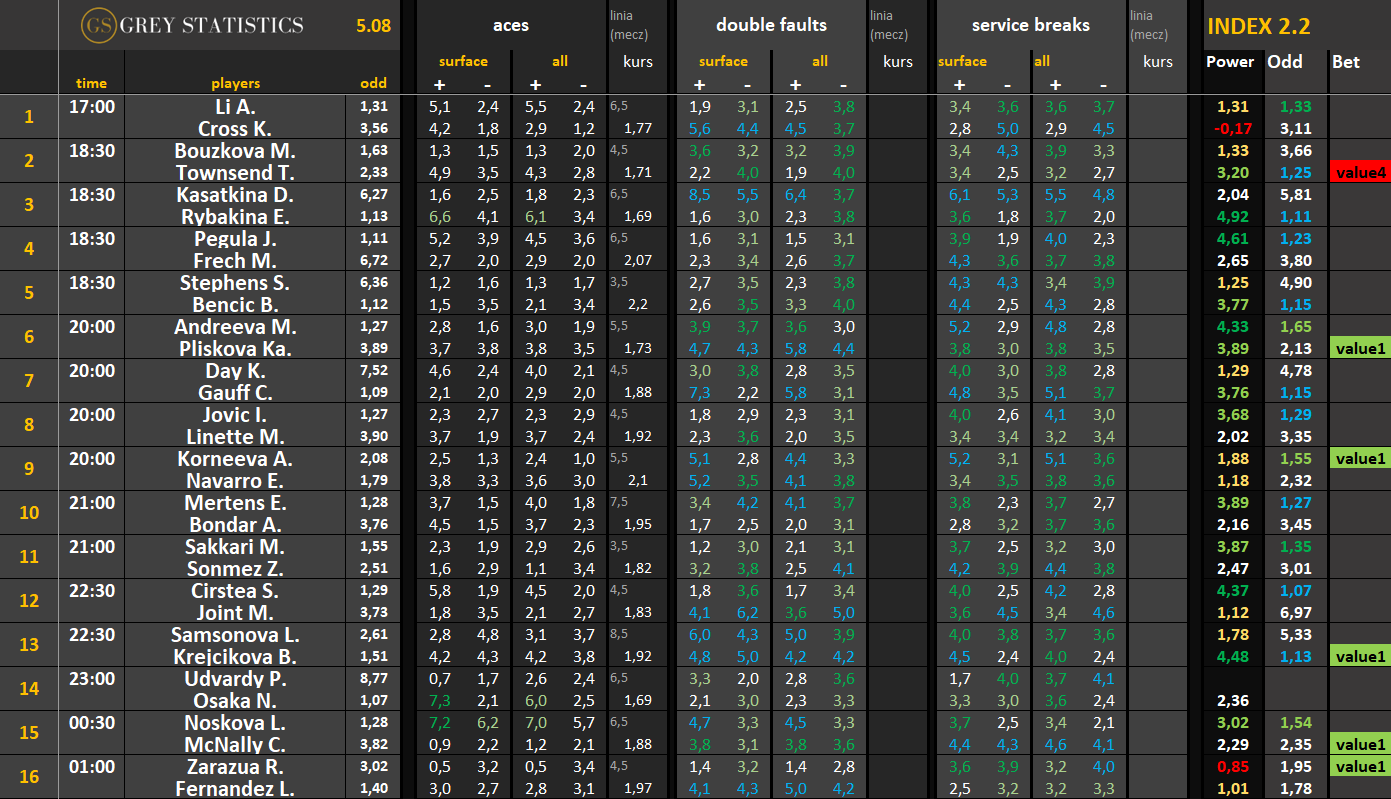The width and height of the screenshot is (1391, 799).
Task: Select player Sonmez Z.
Action: [235, 568]
